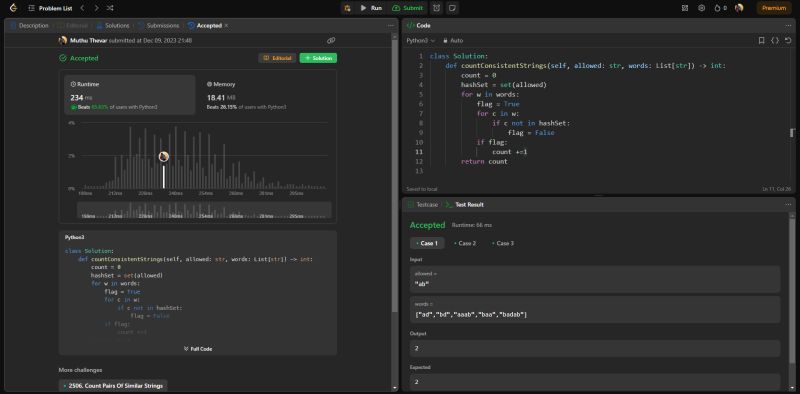This screenshot has width=800, height=394.
Task: Select the Memory stats card
Action: [x=266, y=95]
